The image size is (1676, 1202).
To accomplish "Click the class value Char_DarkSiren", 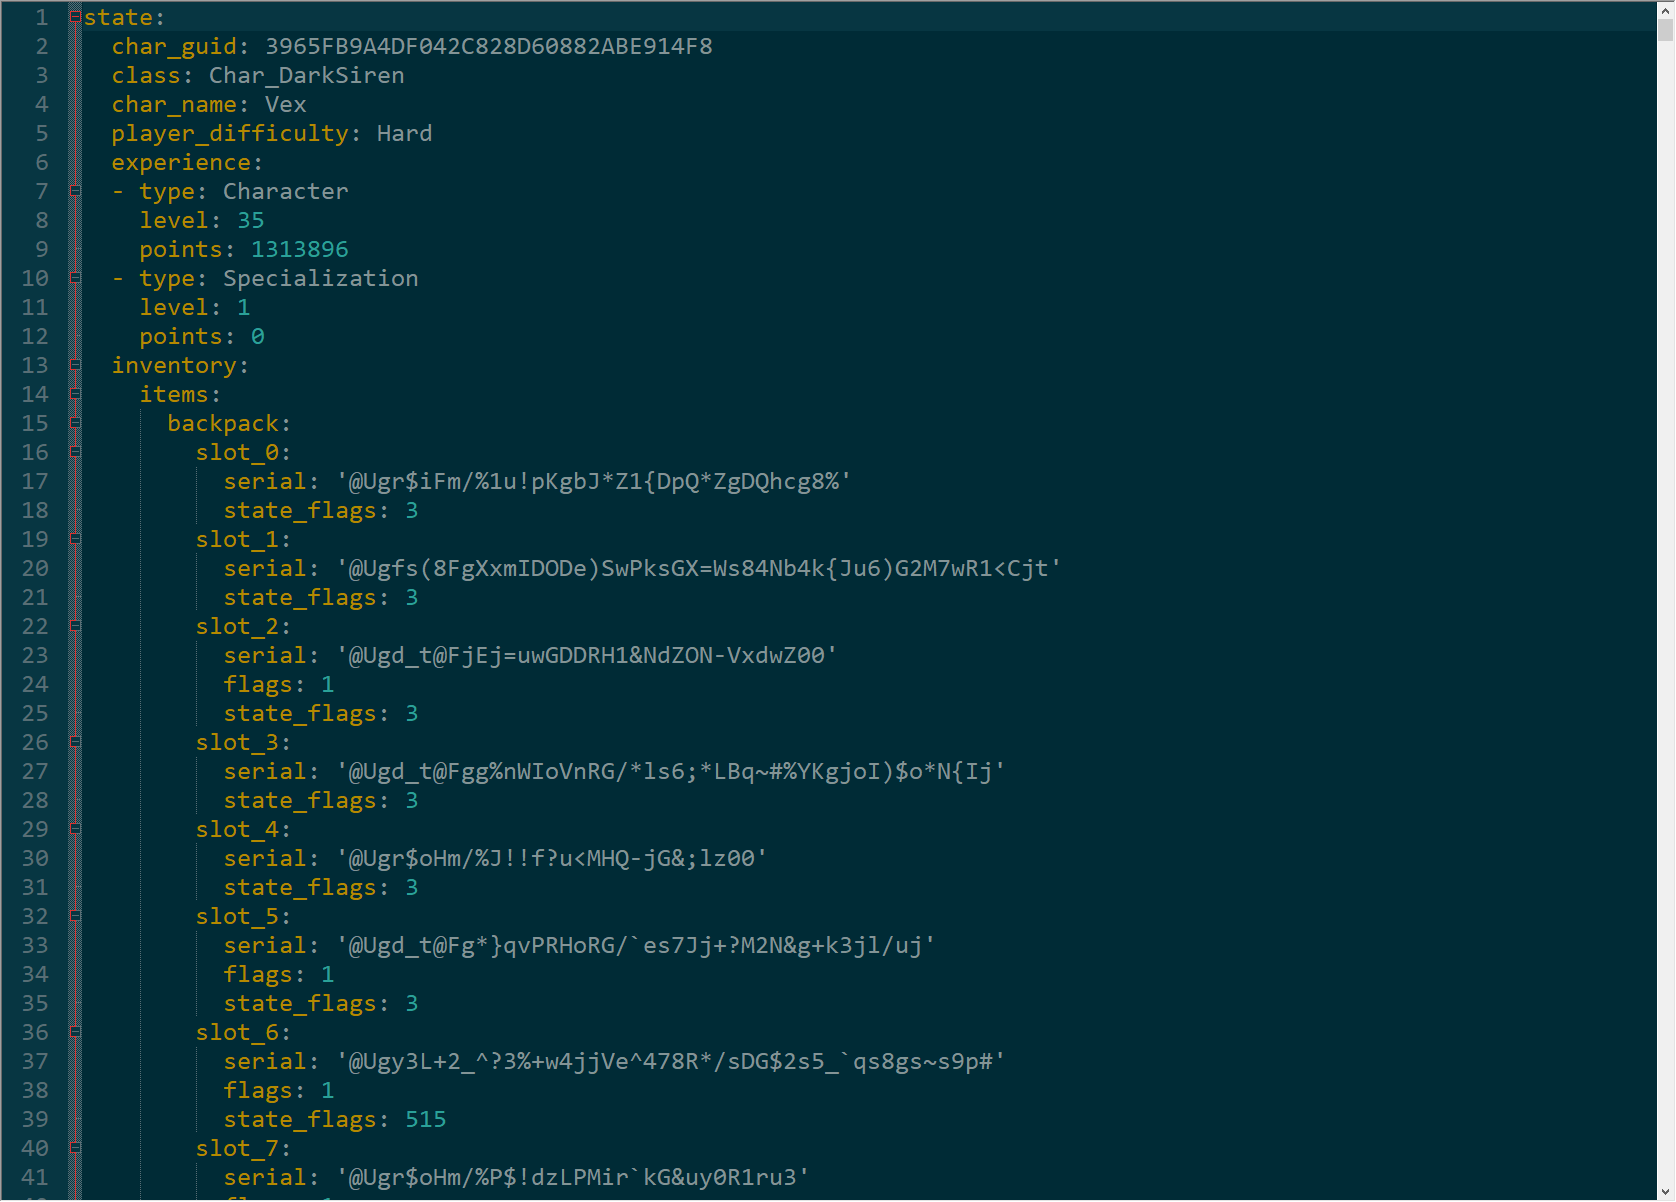I will point(307,75).
